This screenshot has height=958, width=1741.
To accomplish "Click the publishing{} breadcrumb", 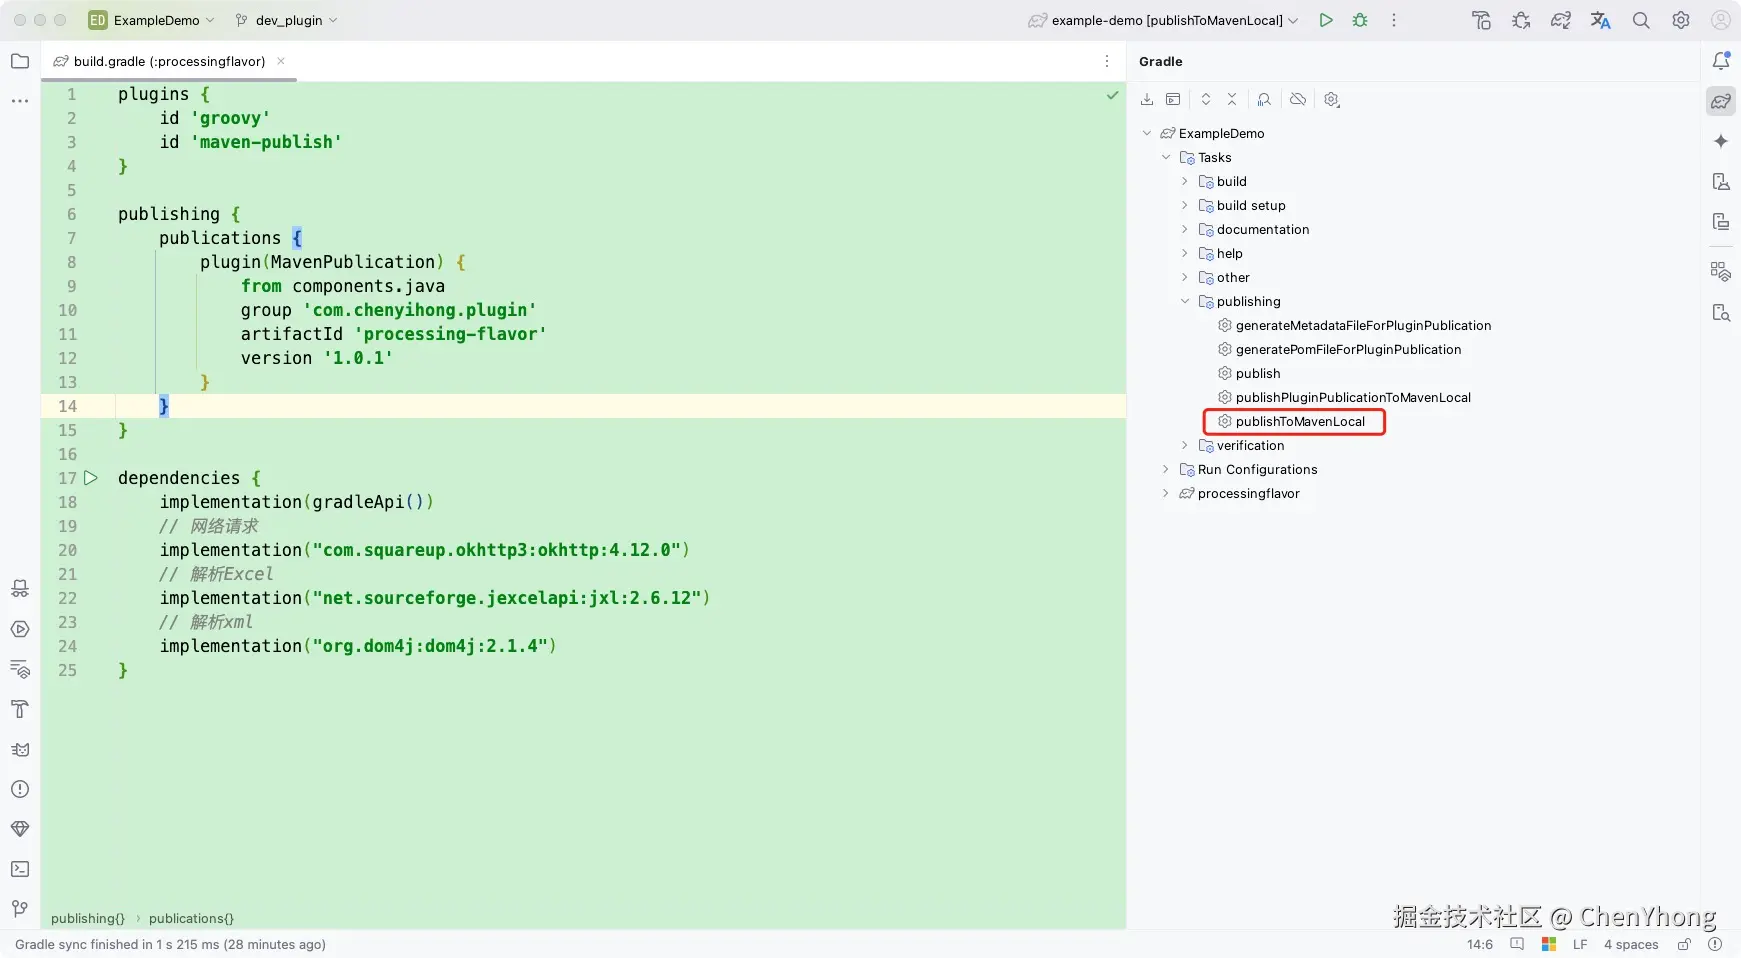I will (88, 918).
